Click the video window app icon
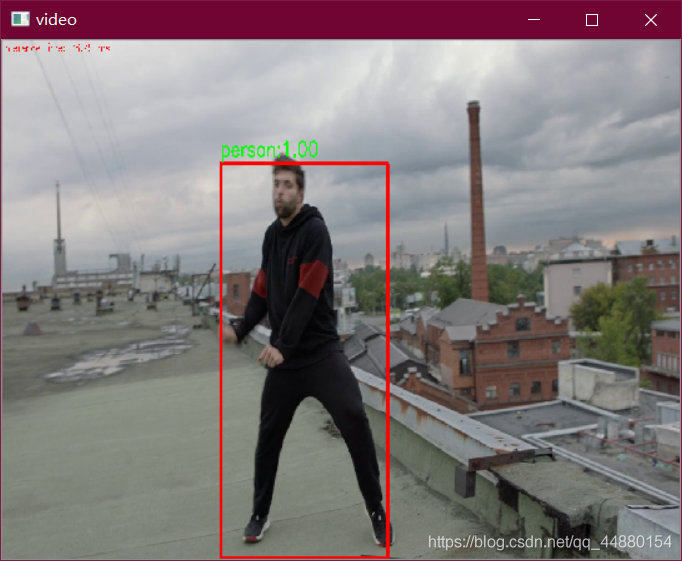 20,20
